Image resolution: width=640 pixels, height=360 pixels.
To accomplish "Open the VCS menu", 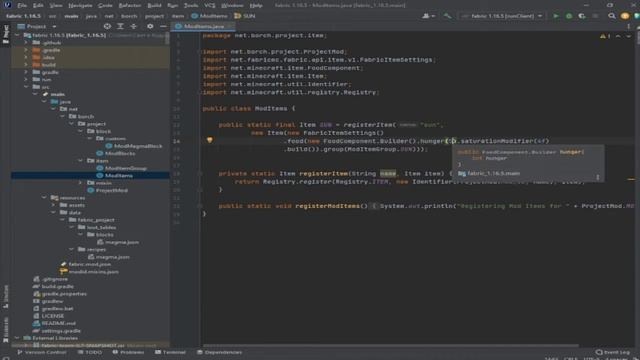I will (x=209, y=5).
